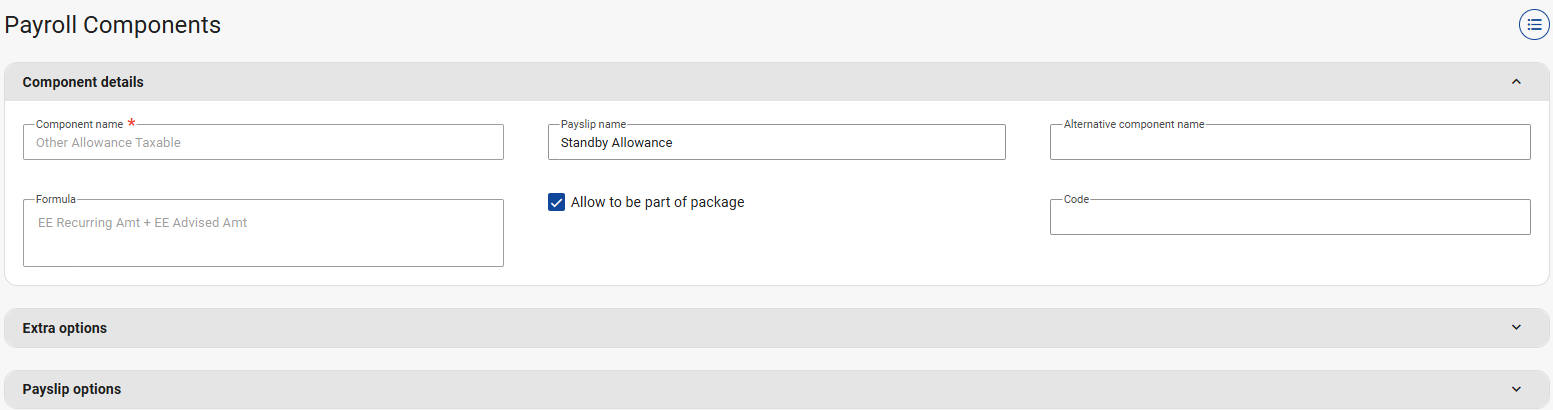This screenshot has height=410, width=1553.
Task: Focus the Payslip name field containing Standby Allowance
Action: click(x=776, y=143)
